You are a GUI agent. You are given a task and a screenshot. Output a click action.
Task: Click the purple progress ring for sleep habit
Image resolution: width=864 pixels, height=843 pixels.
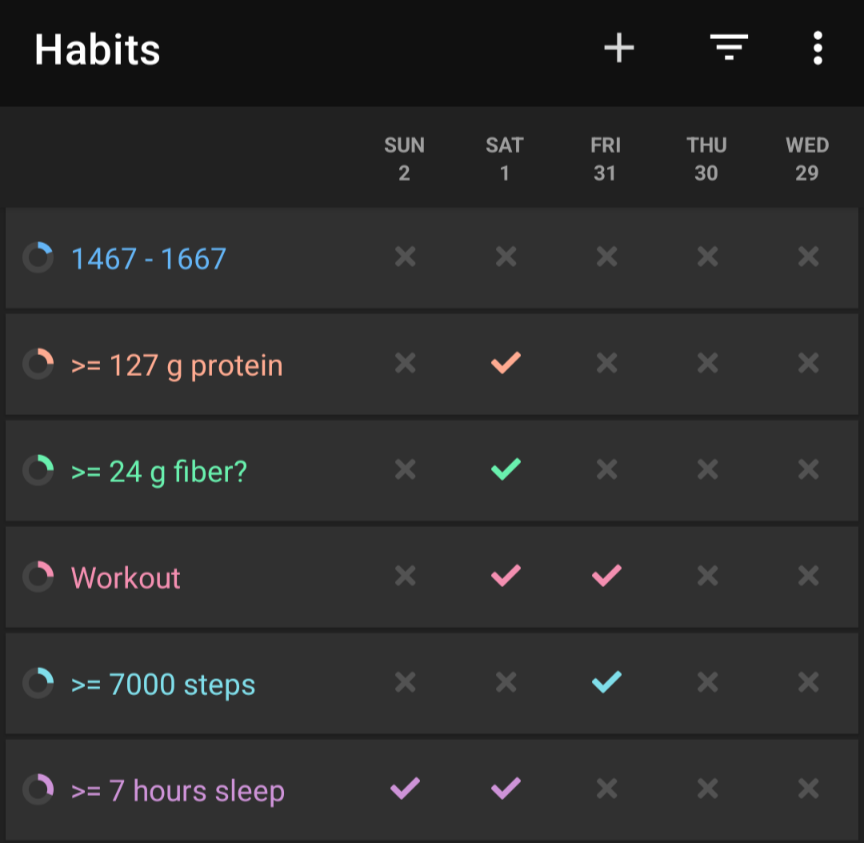(x=38, y=790)
